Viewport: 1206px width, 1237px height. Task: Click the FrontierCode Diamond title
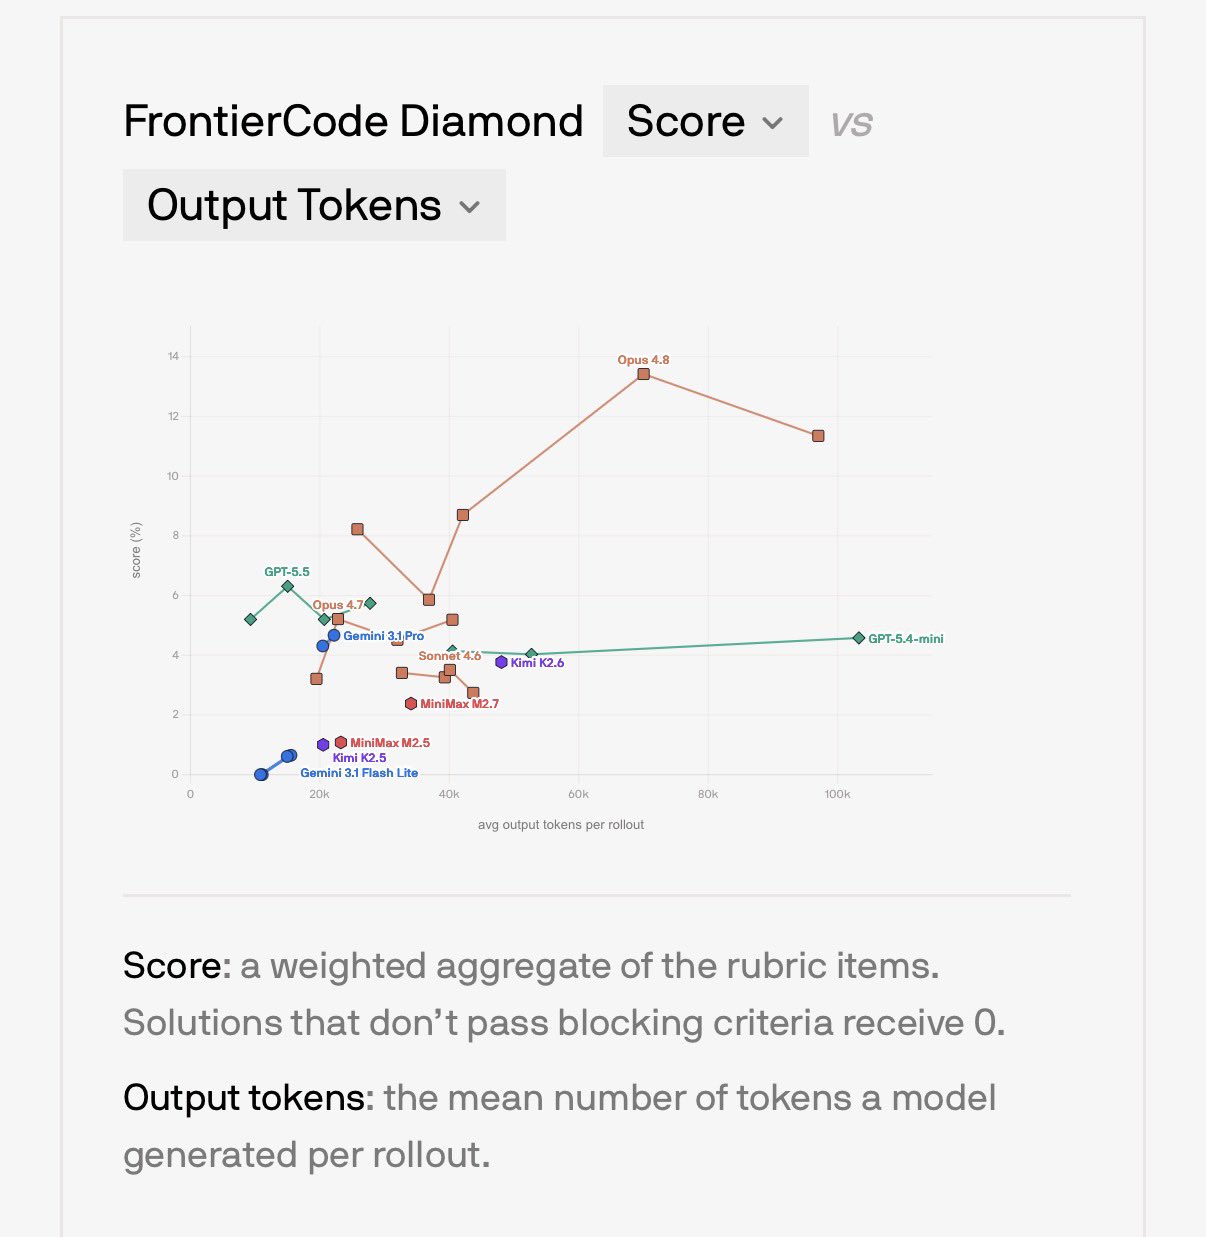353,121
